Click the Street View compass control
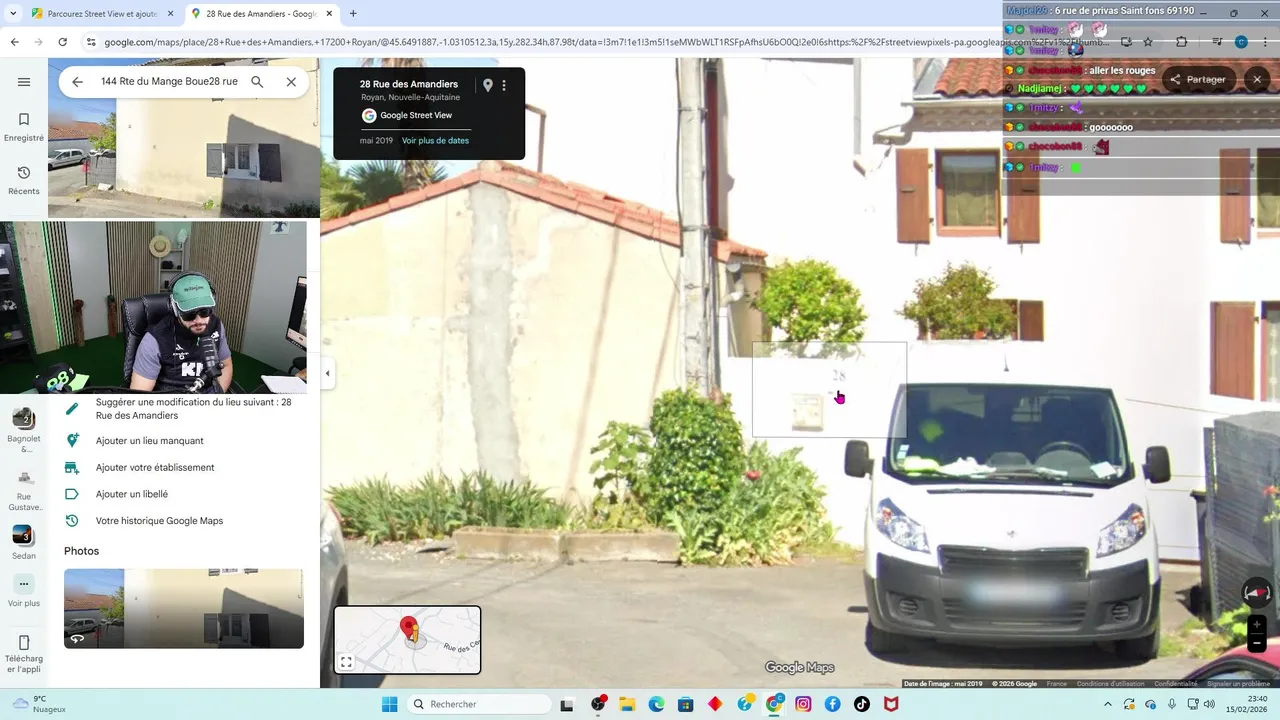 point(1257,593)
